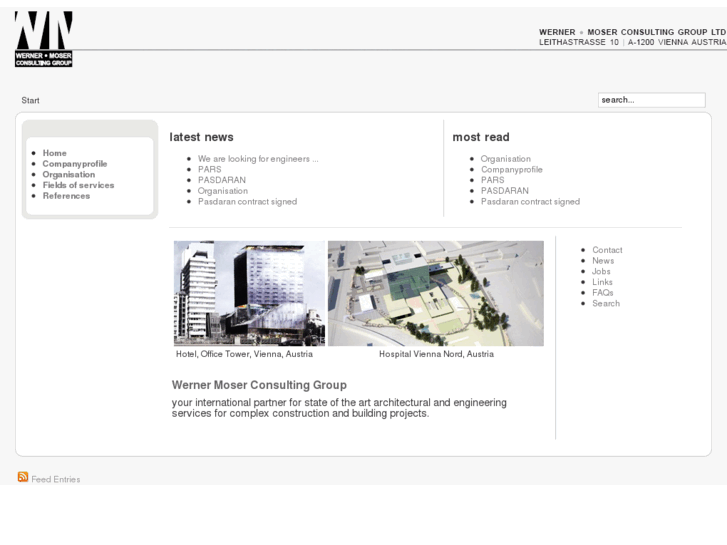Click the Hotel Office Tower image
The width and height of the screenshot is (727, 545).
click(x=249, y=293)
